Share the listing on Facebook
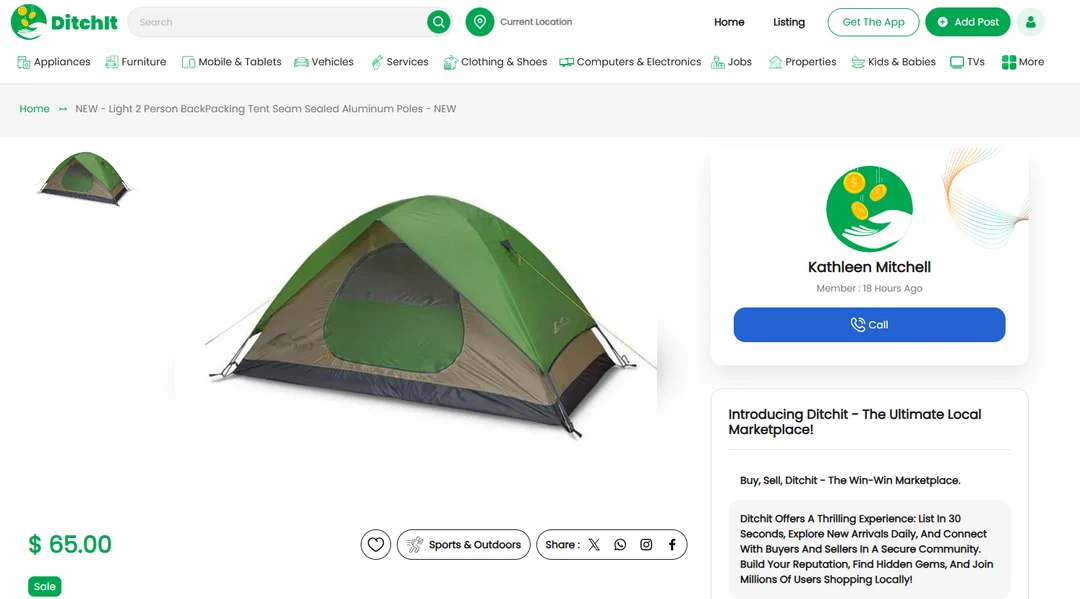The width and height of the screenshot is (1080, 599). point(671,544)
